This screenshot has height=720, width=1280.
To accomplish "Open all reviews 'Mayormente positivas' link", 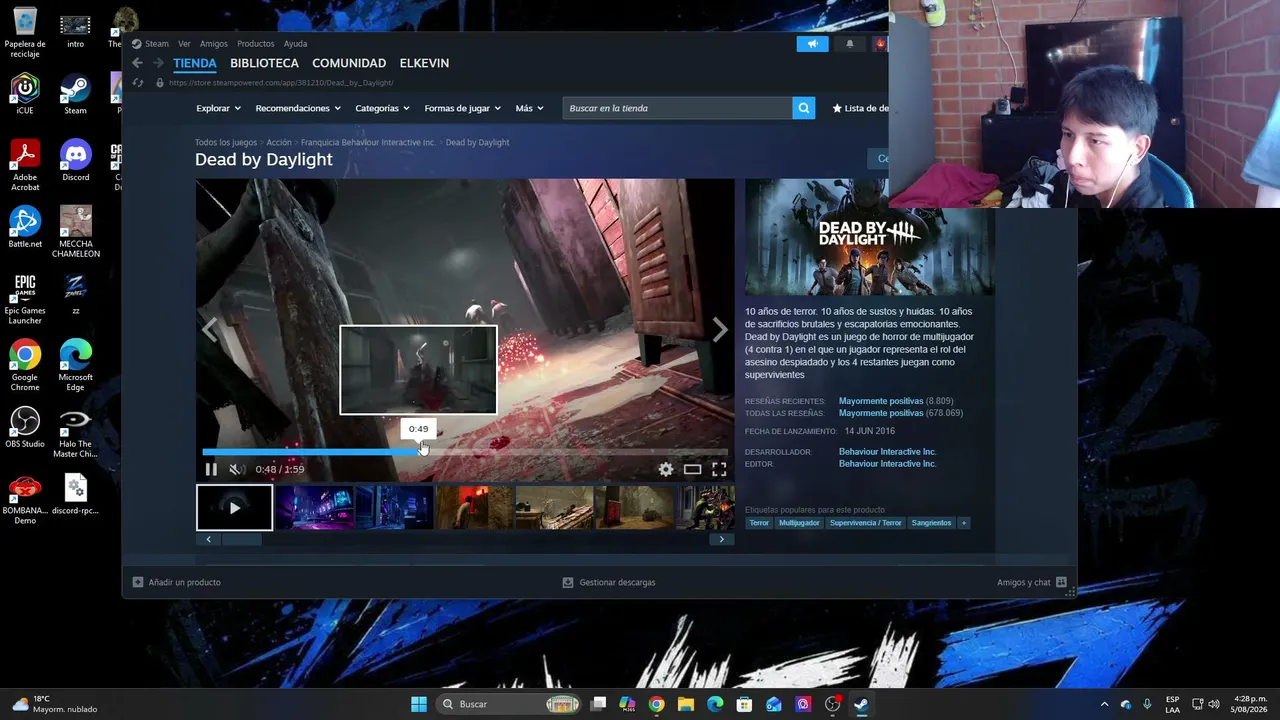I will pos(881,413).
